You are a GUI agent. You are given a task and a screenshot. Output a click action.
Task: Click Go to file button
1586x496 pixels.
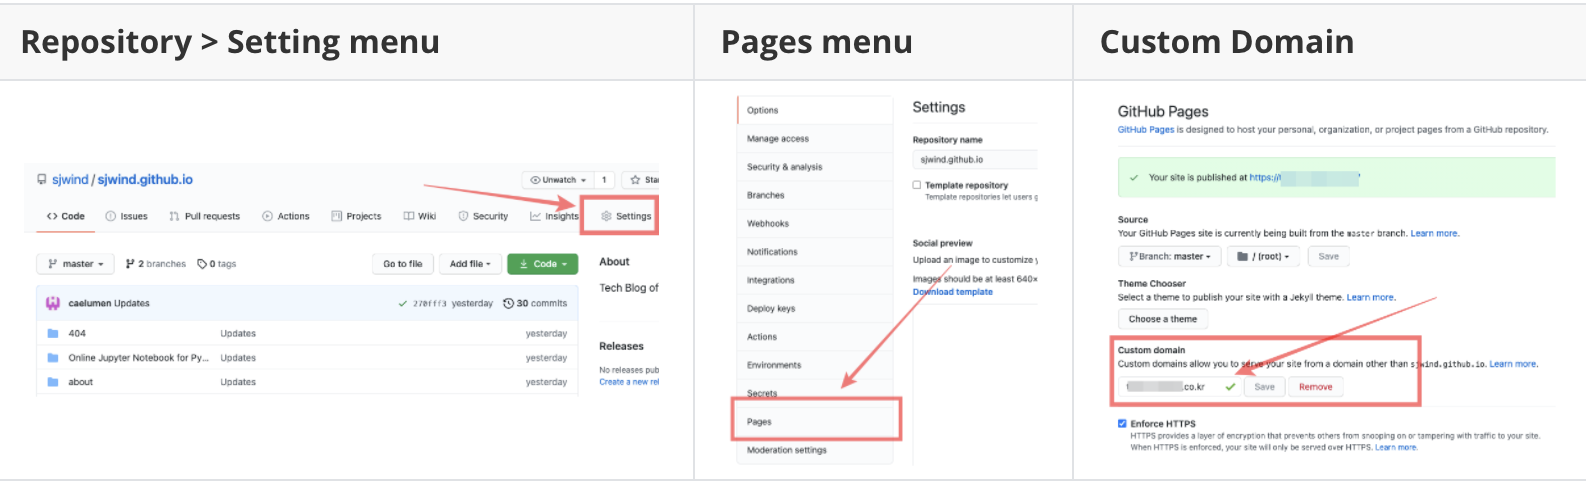pos(403,264)
